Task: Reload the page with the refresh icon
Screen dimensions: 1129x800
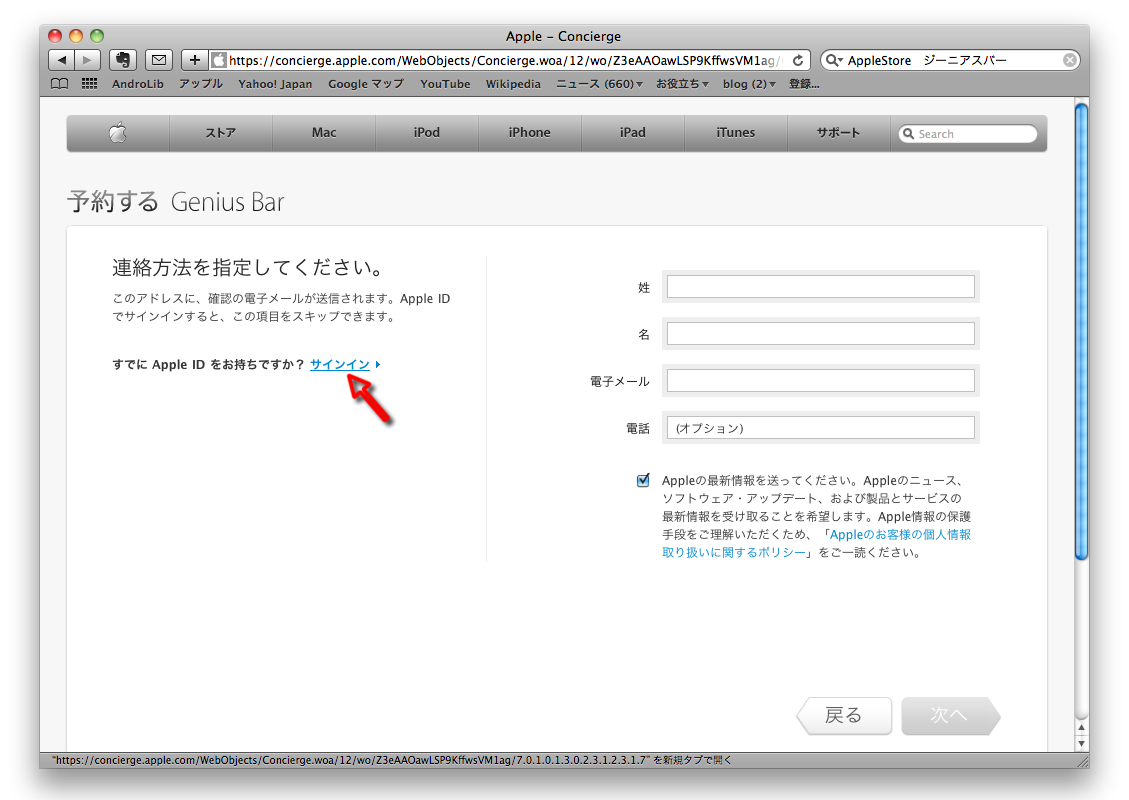Action: tap(798, 60)
